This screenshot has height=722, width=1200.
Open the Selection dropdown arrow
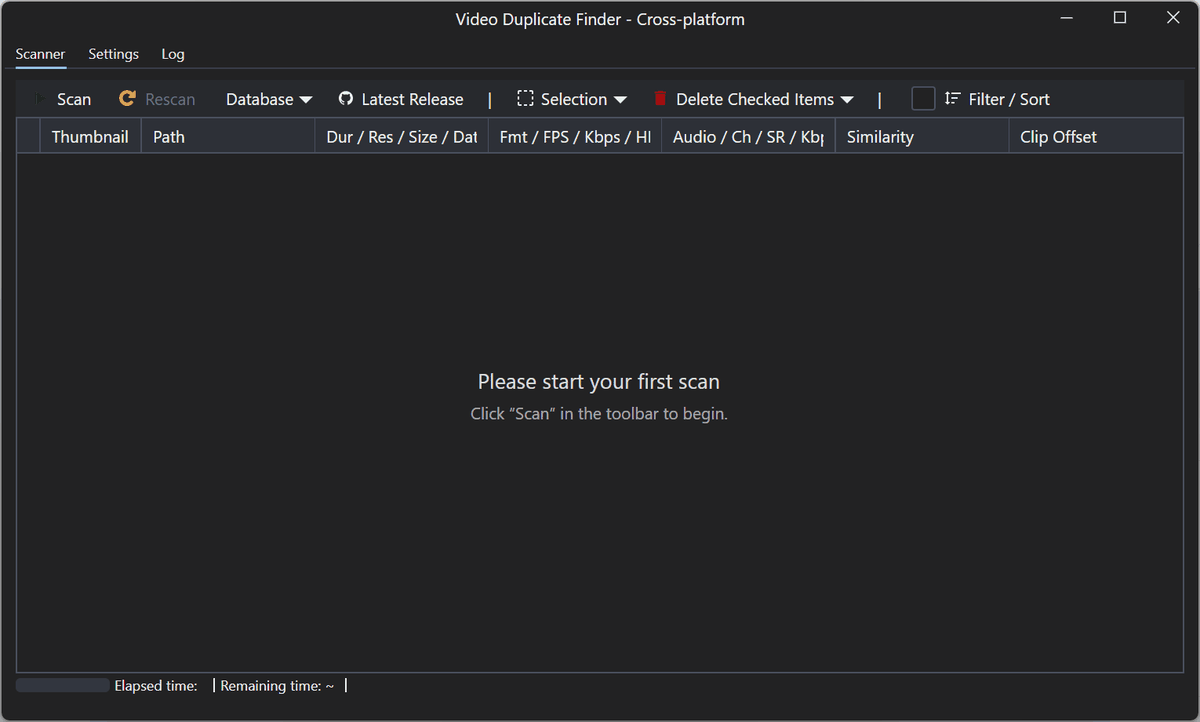click(x=620, y=99)
